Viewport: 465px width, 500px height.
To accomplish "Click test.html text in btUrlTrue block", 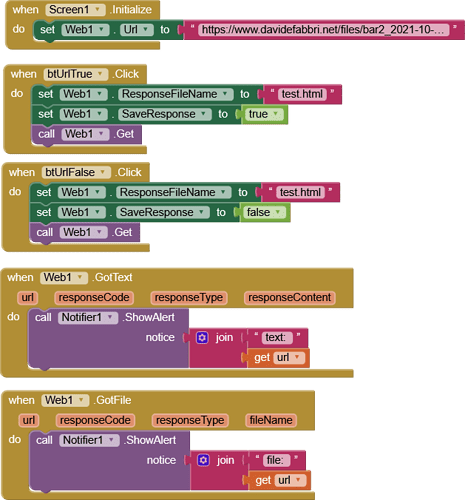I will pos(302,94).
